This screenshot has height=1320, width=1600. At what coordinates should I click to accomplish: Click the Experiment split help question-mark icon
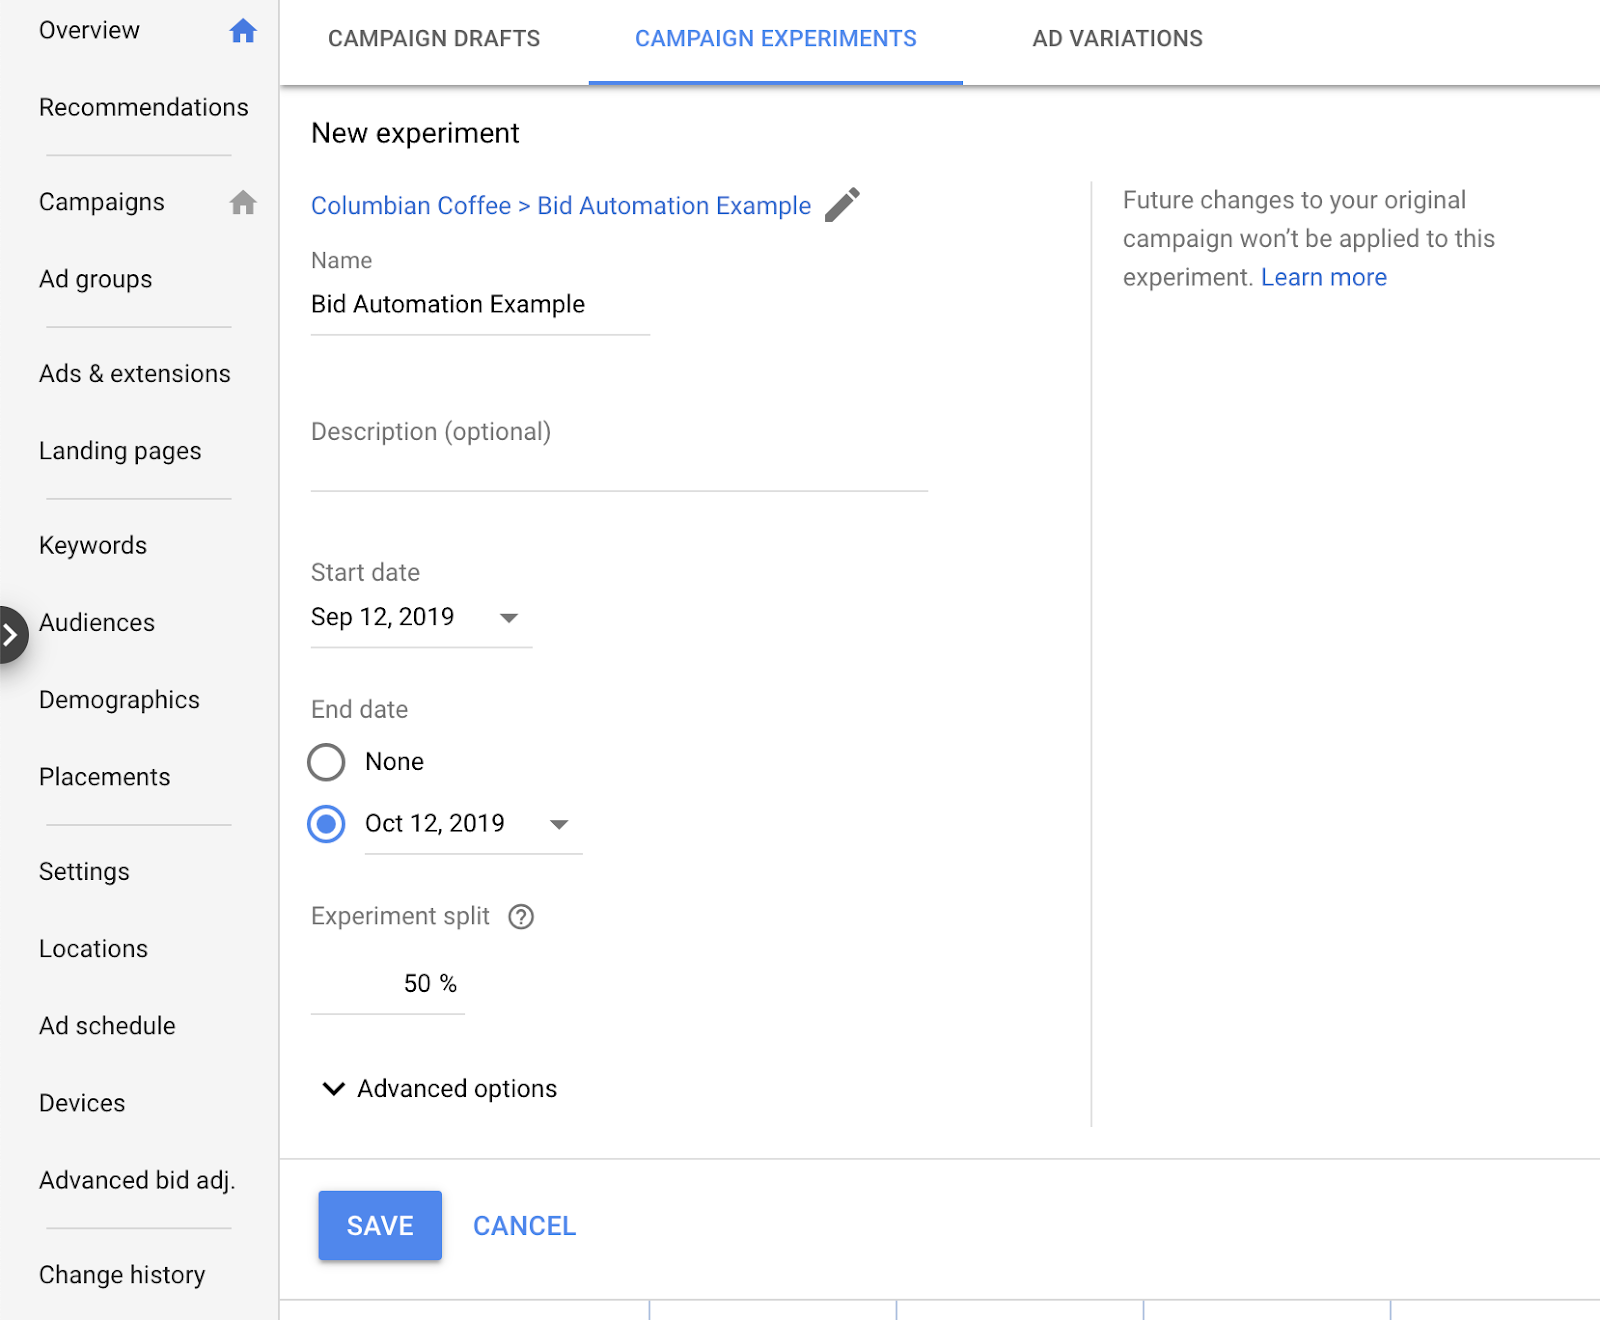click(521, 917)
